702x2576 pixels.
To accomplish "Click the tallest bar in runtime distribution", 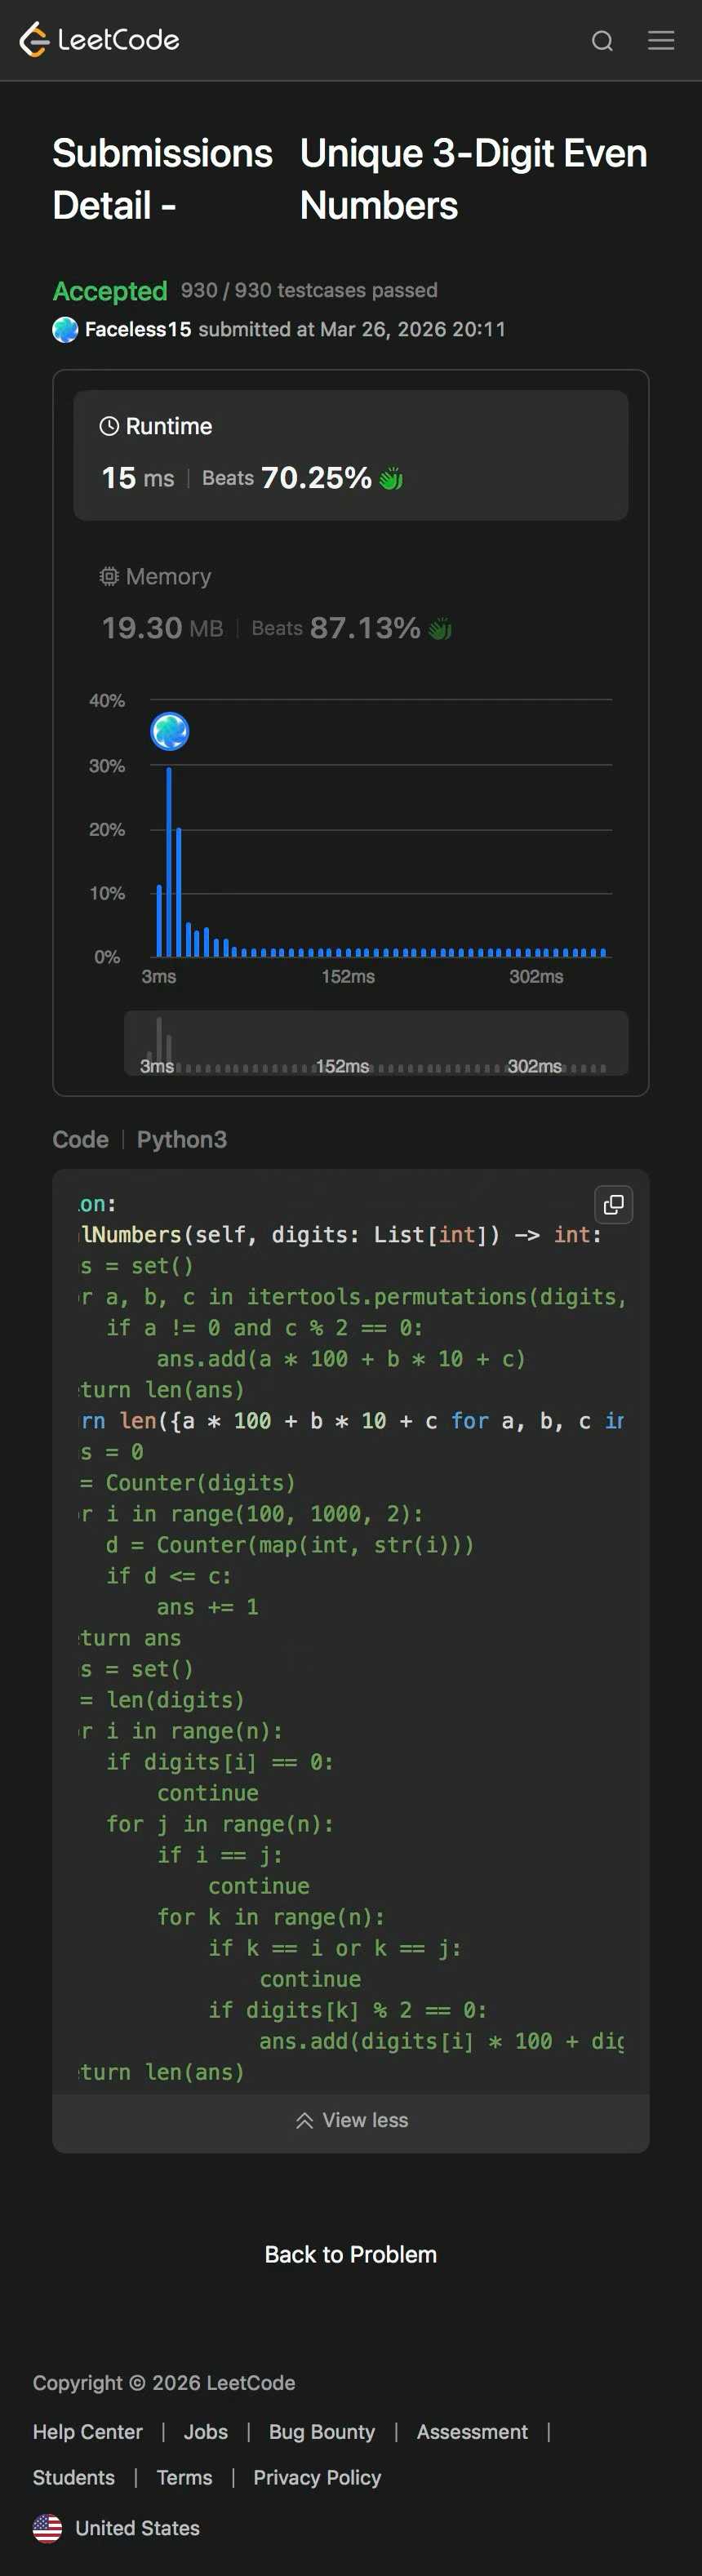I will (169, 862).
